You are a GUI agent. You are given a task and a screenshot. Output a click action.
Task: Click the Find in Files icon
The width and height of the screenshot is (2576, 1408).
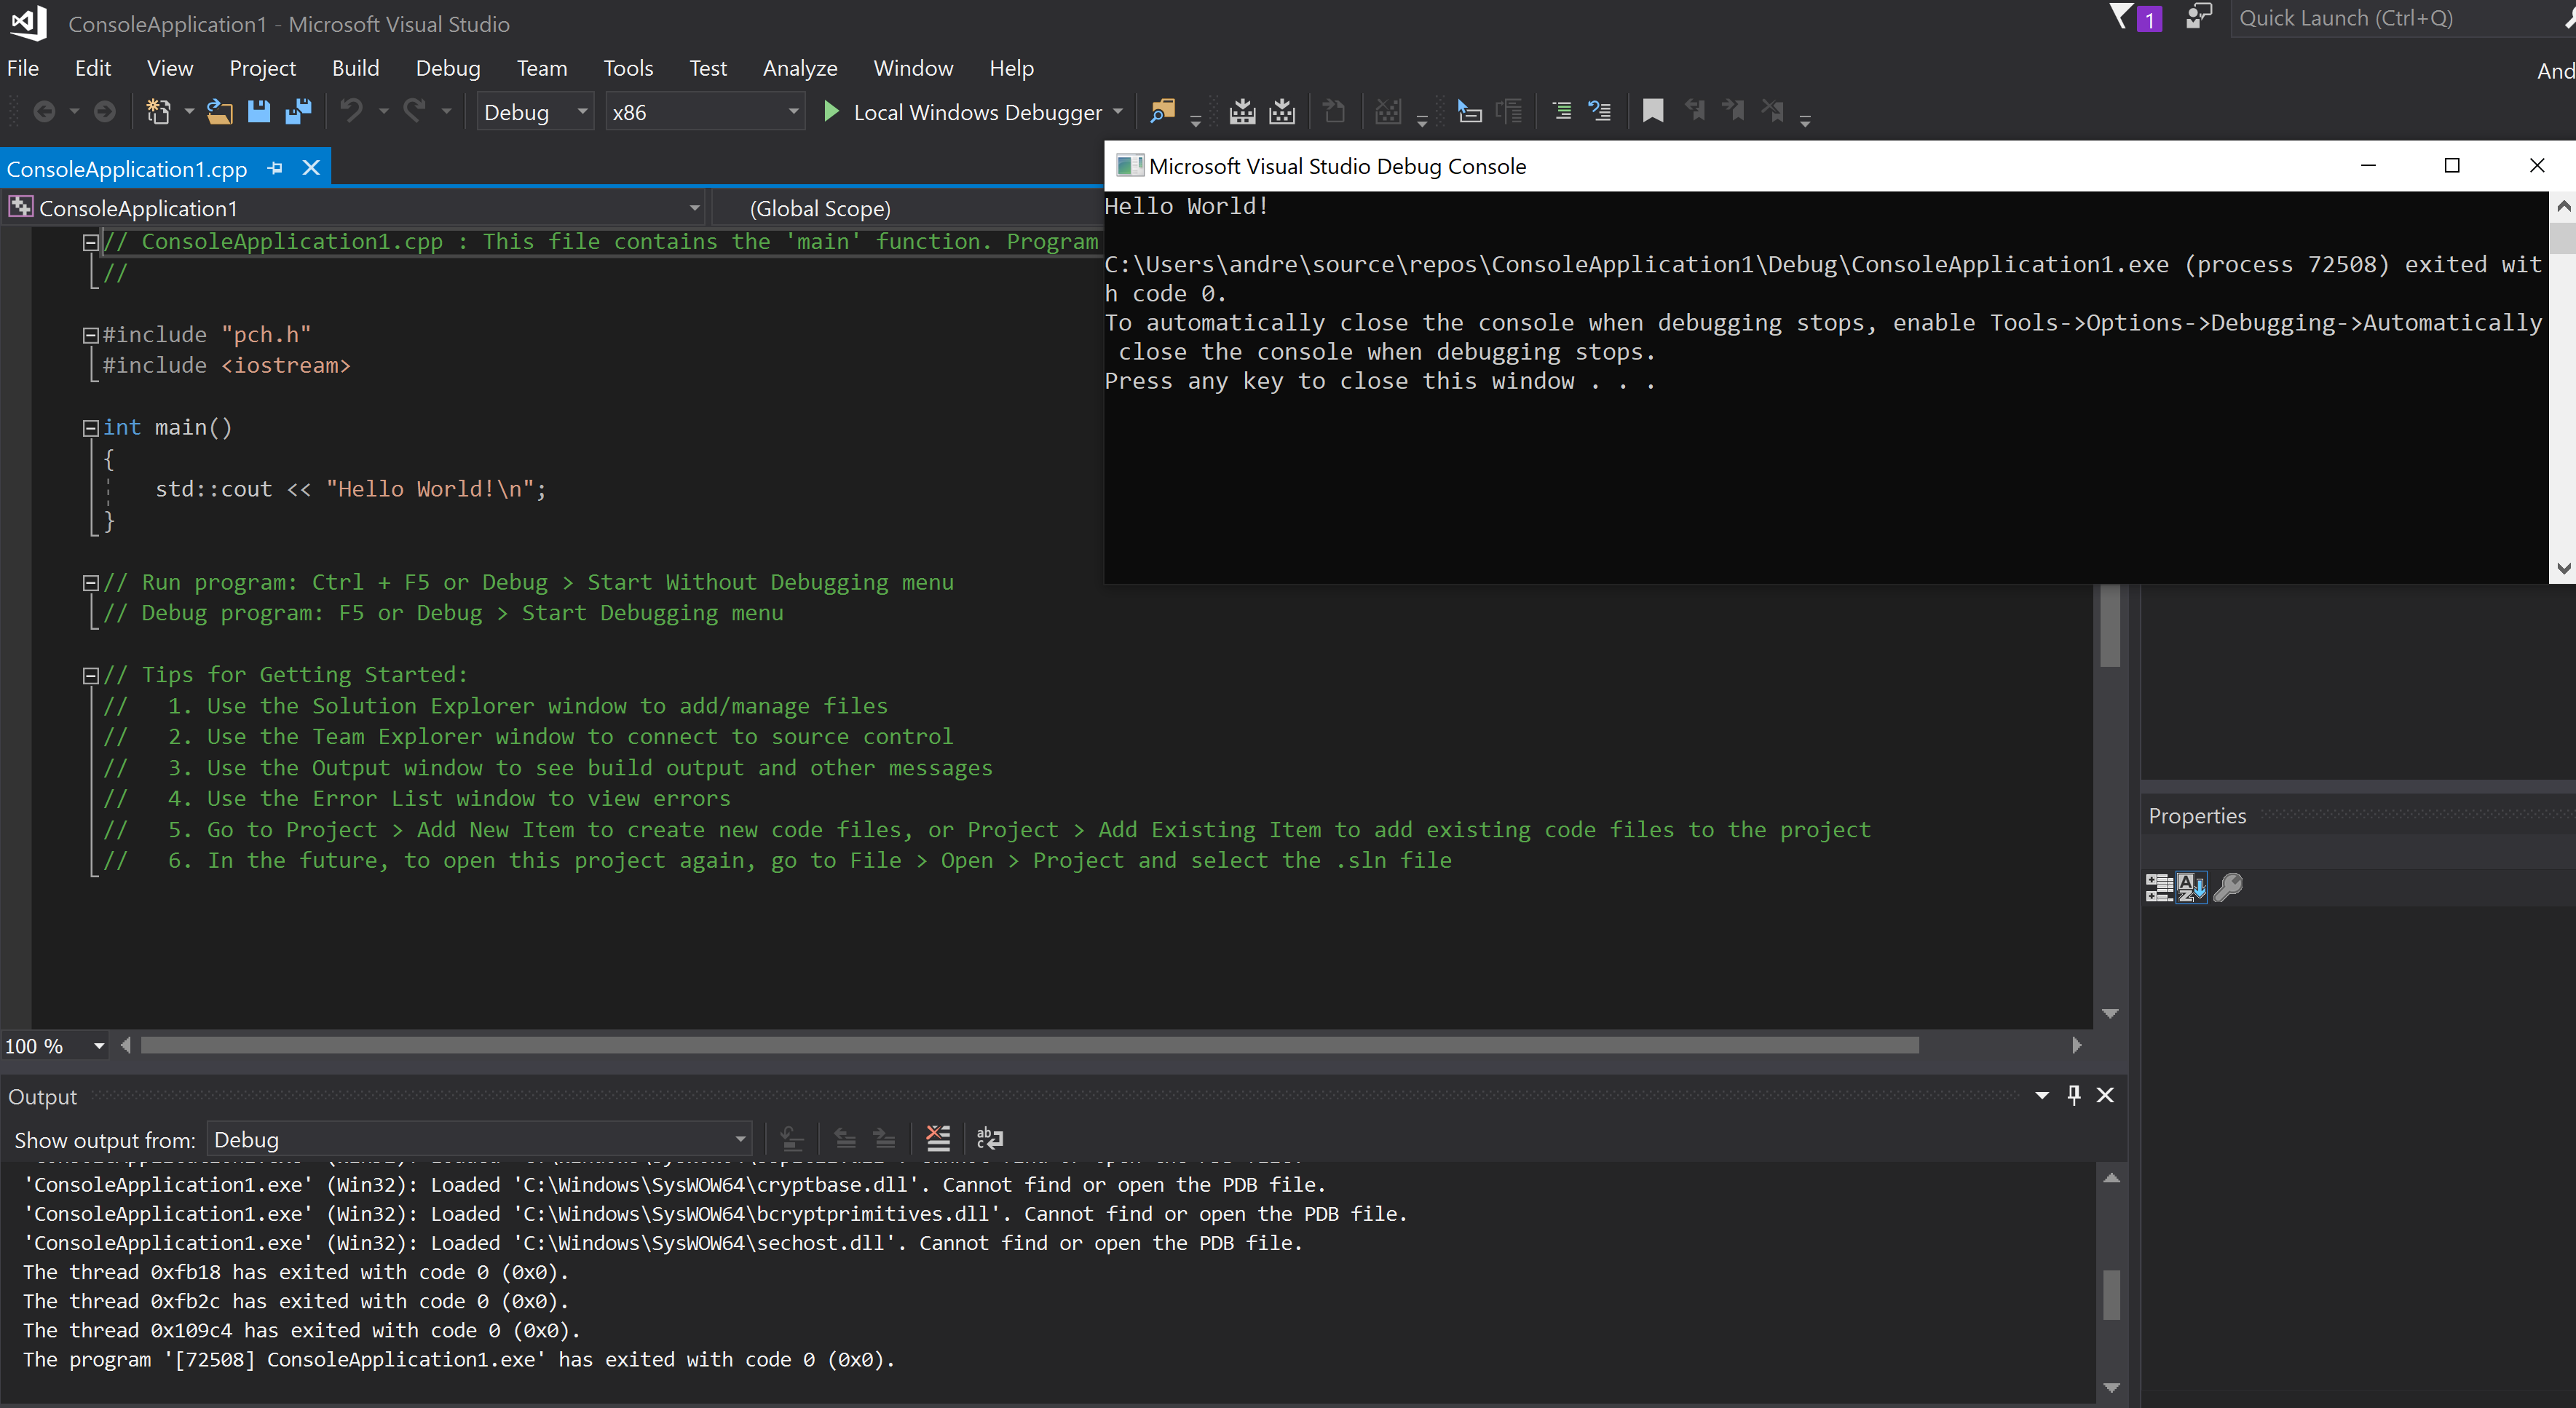coord(1162,112)
